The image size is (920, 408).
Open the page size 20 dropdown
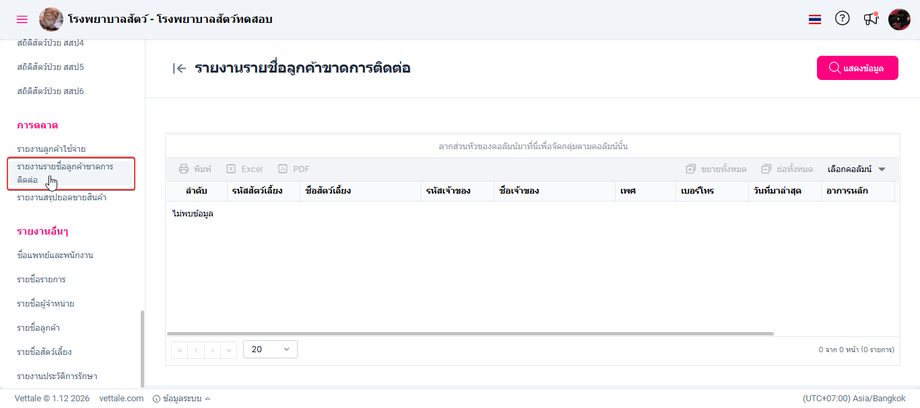click(270, 349)
